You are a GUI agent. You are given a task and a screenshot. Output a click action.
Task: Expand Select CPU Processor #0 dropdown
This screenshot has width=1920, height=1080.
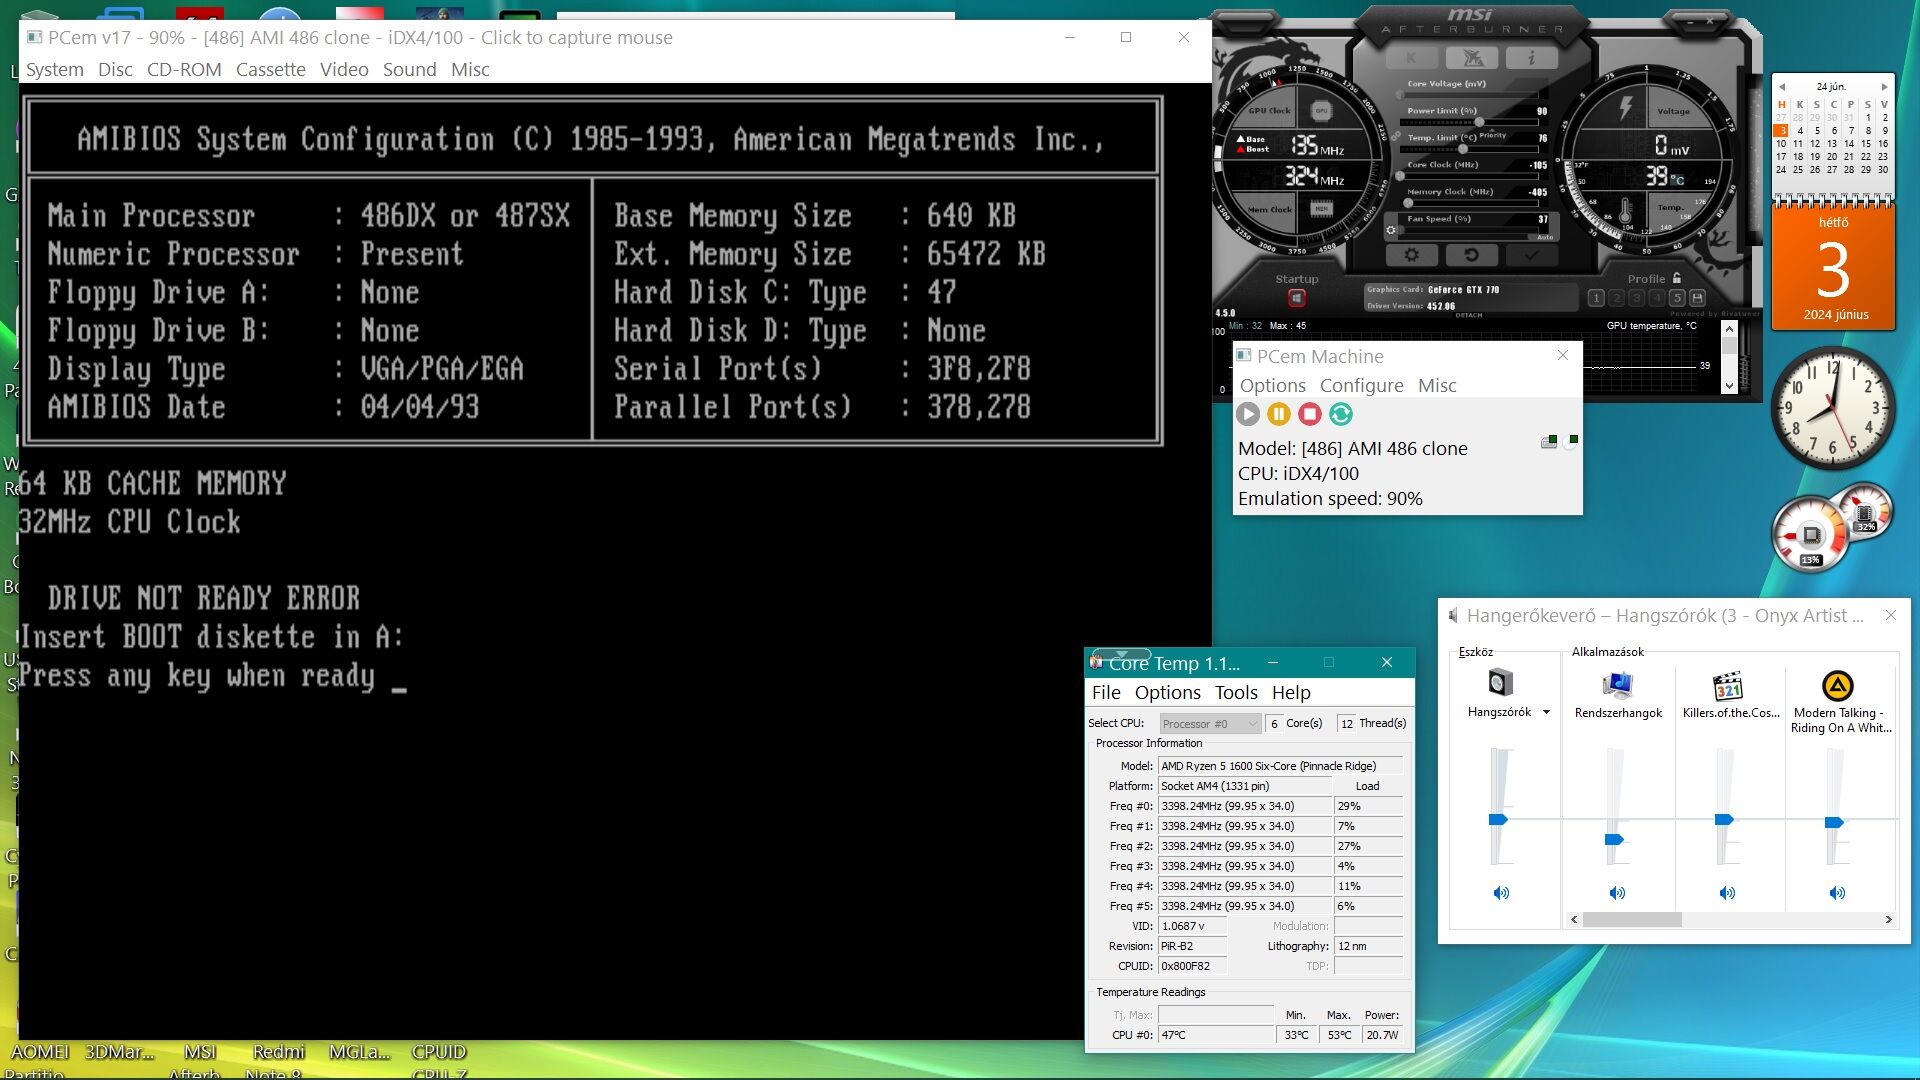click(x=1210, y=723)
